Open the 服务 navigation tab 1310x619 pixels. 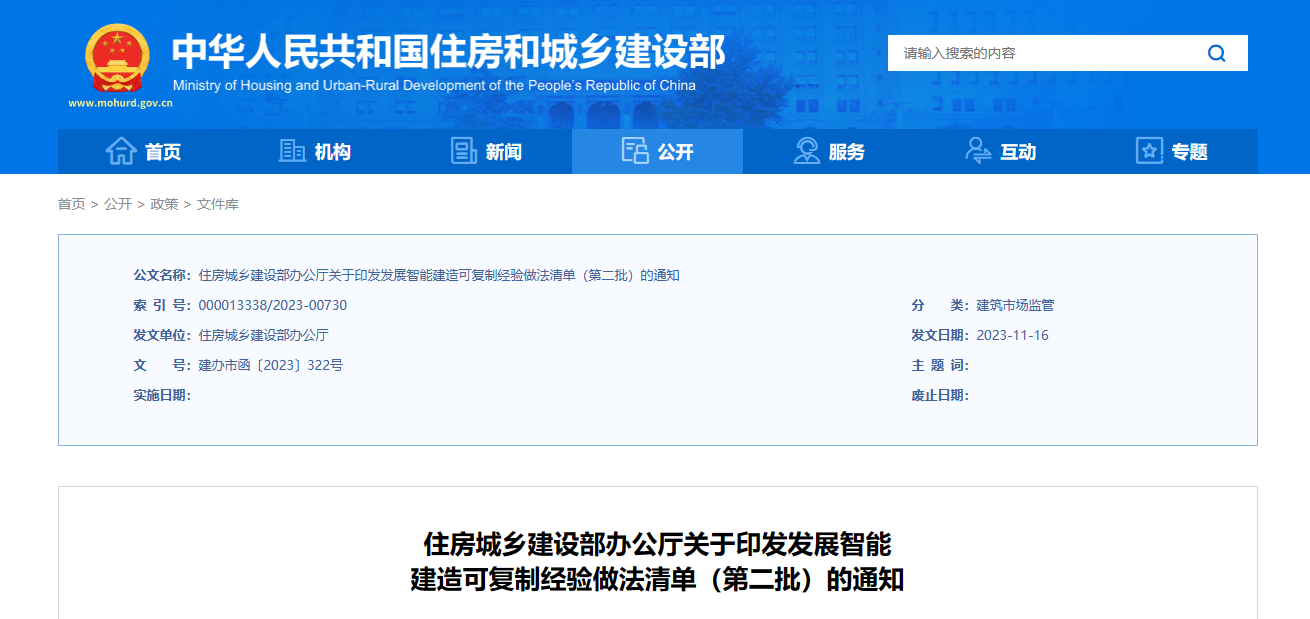click(829, 151)
